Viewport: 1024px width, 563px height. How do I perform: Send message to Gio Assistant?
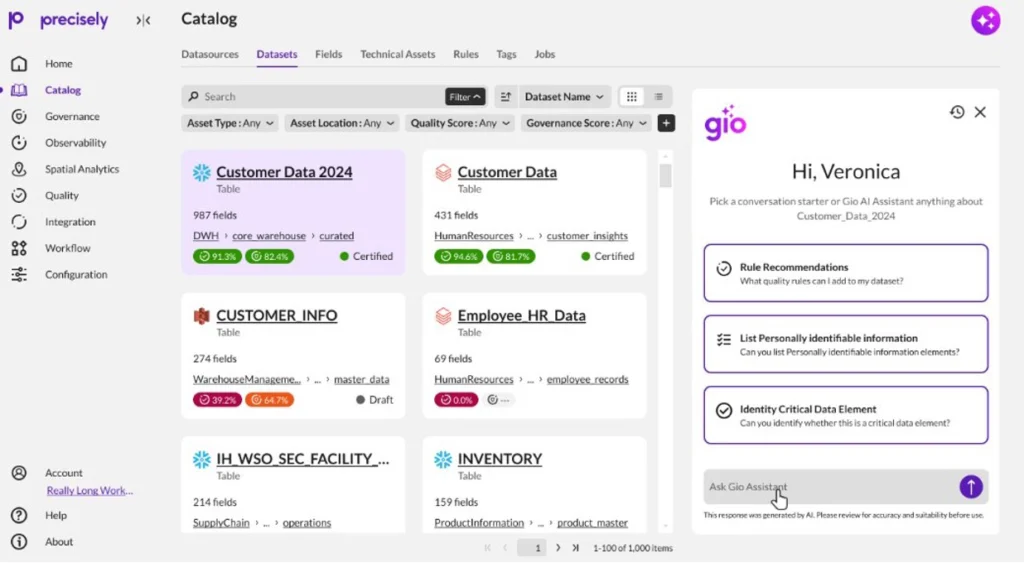click(x=971, y=487)
